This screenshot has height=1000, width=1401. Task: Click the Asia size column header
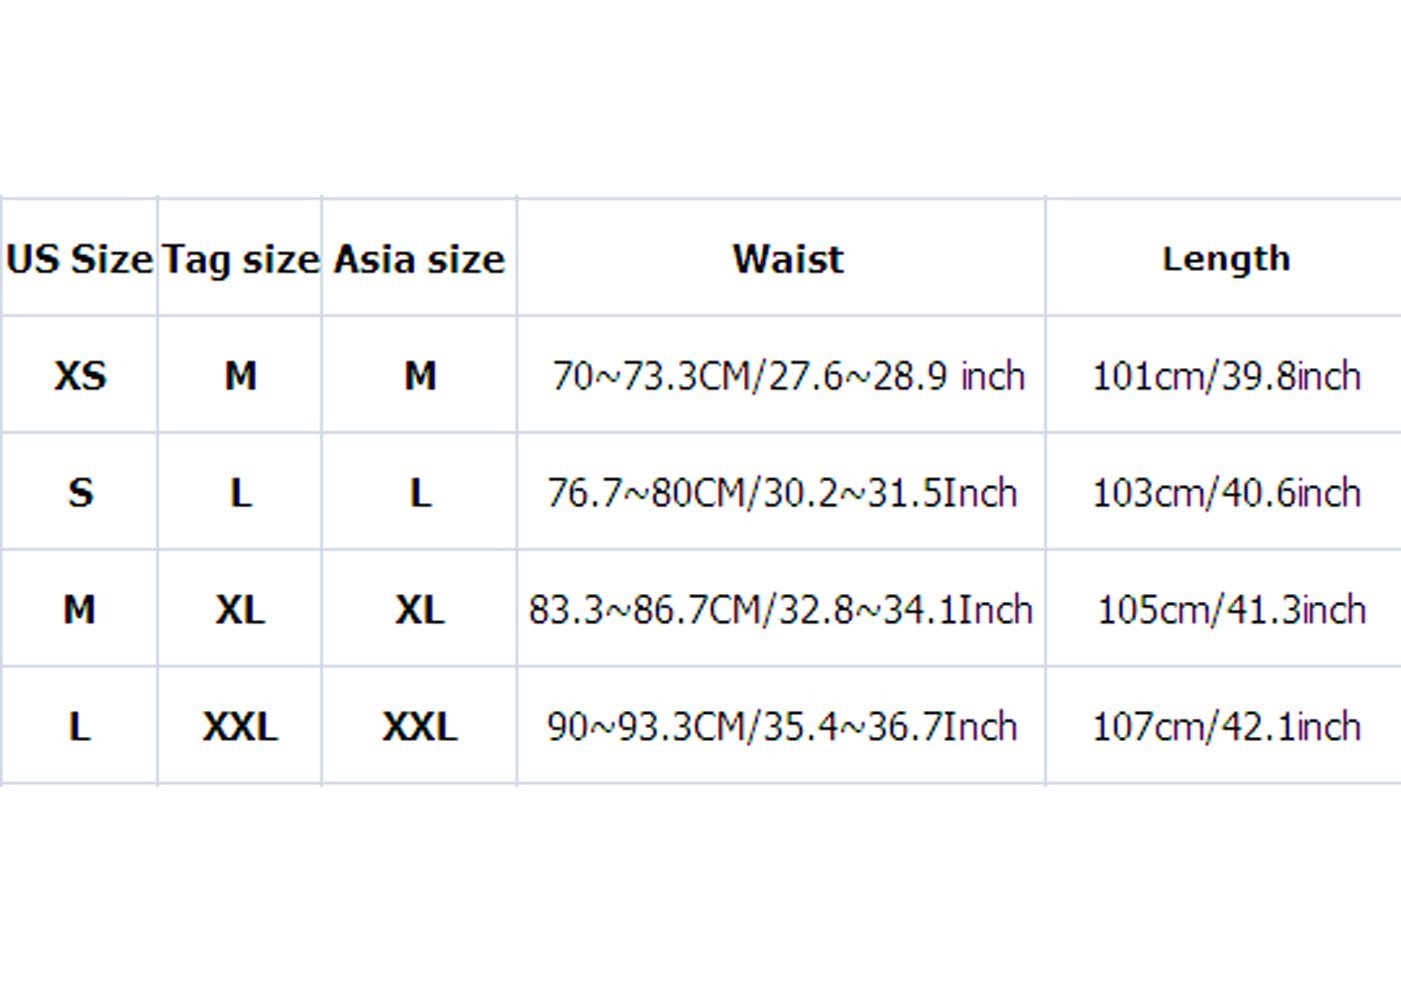(x=419, y=259)
